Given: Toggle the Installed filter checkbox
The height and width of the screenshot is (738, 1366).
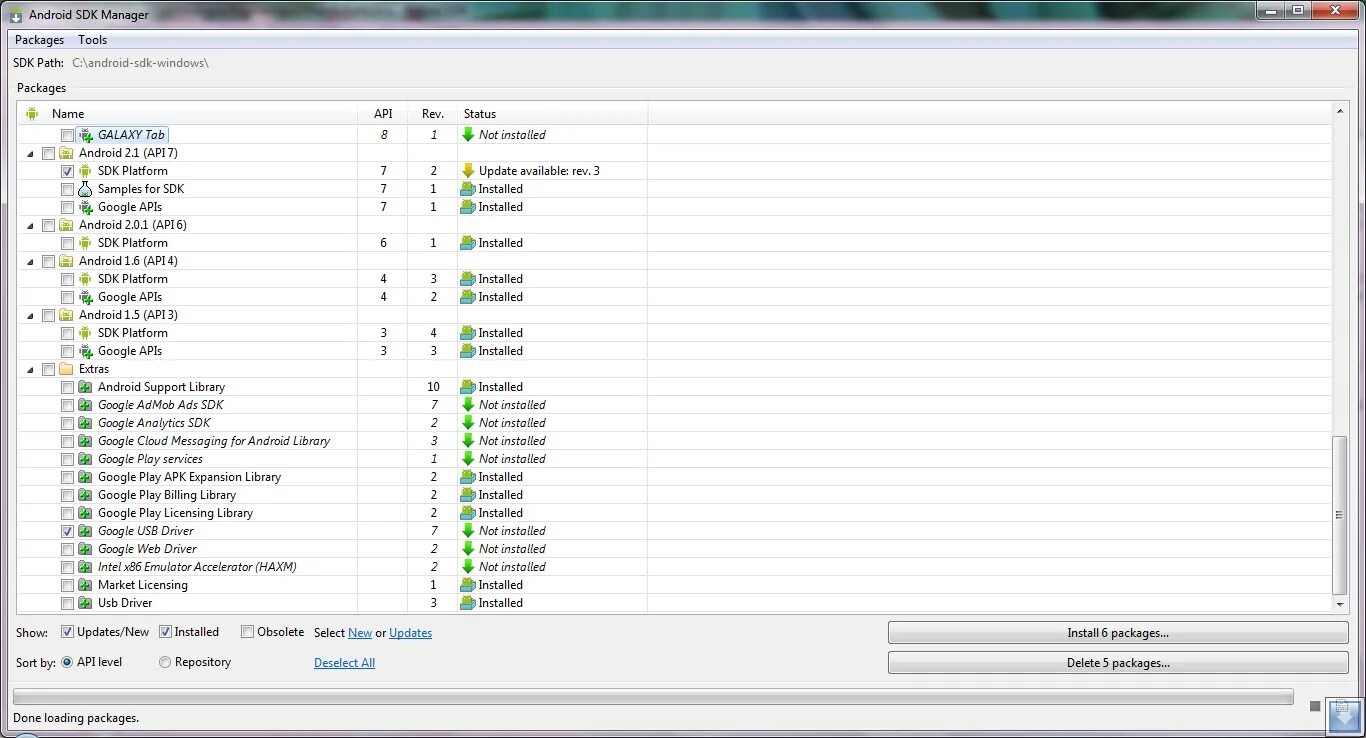Looking at the screenshot, I should pos(165,632).
